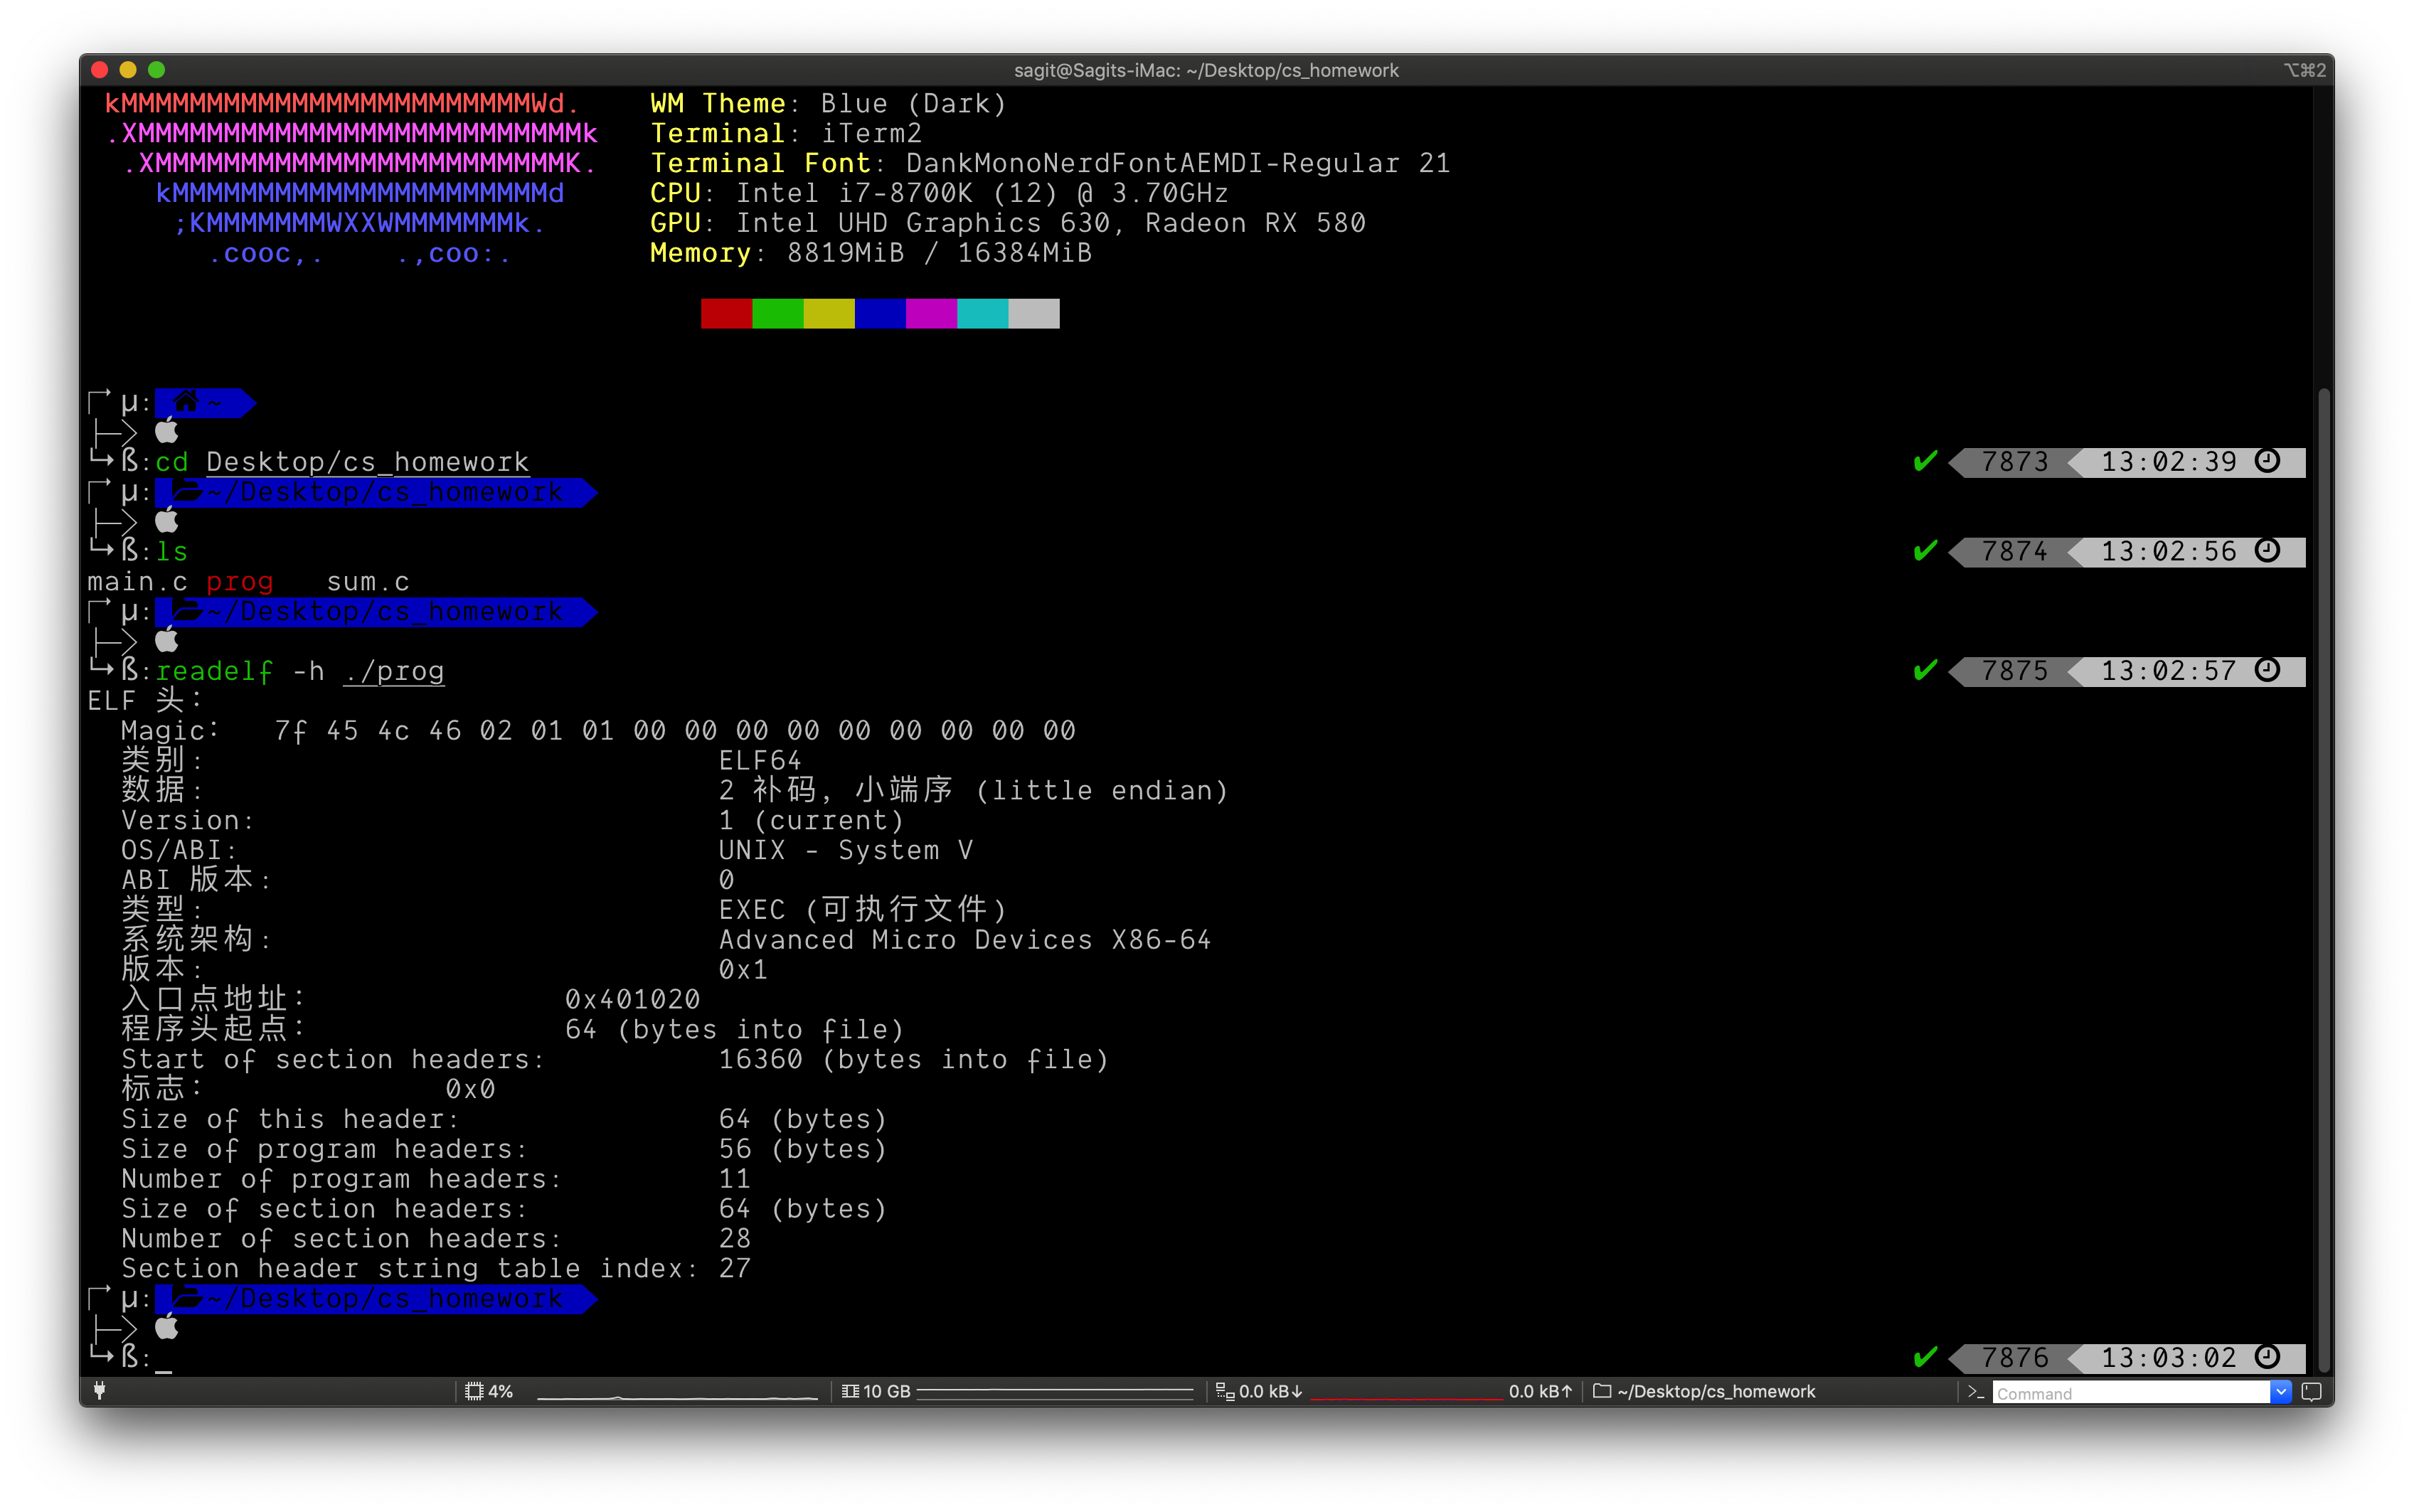2414x1512 pixels.
Task: Click the magenta color block in palette
Action: coord(931,314)
